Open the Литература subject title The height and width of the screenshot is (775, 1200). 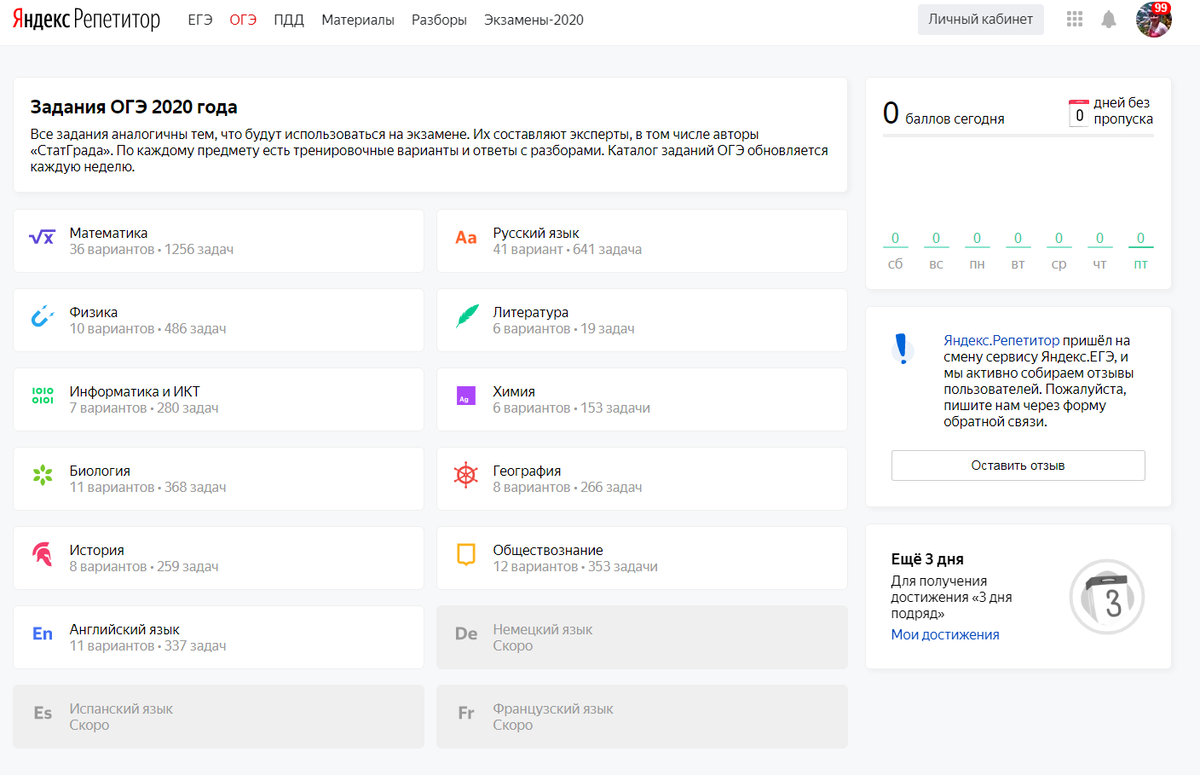531,312
